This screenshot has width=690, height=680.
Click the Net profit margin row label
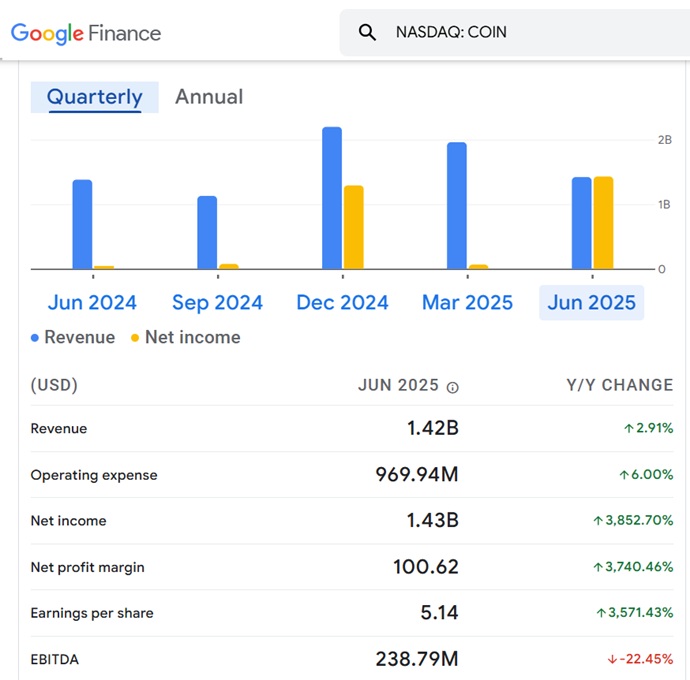pyautogui.click(x=88, y=567)
